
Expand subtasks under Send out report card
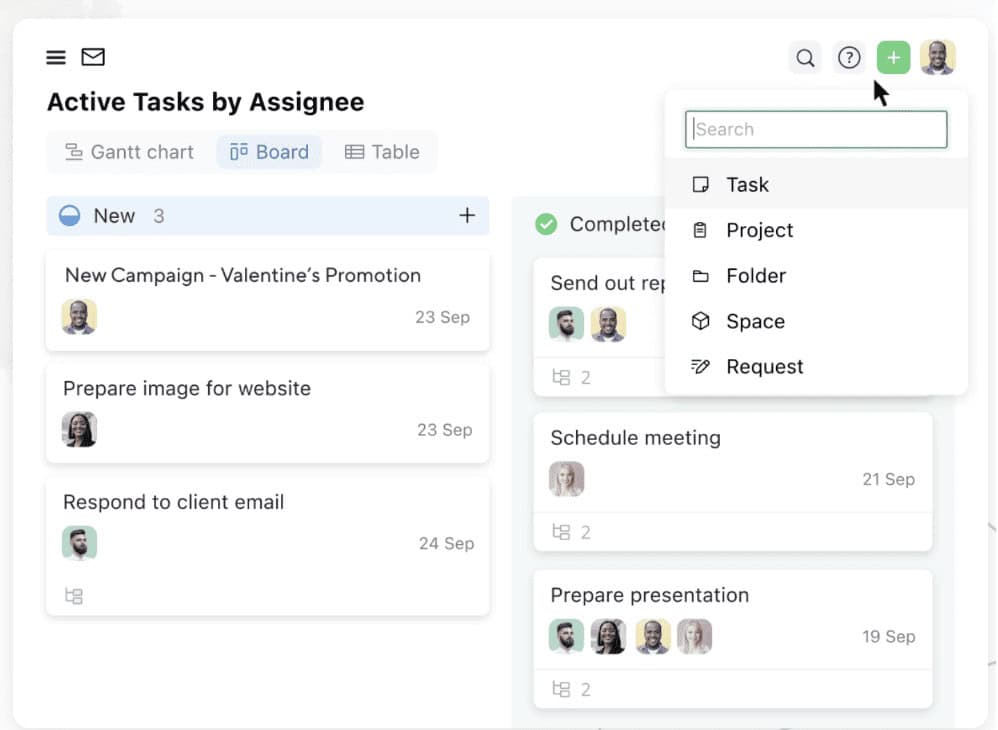point(572,377)
